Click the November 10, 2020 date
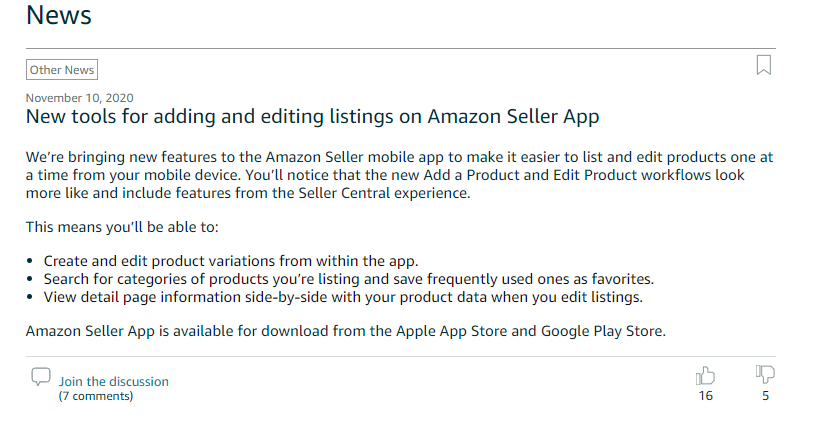The image size is (826, 423). (x=79, y=98)
